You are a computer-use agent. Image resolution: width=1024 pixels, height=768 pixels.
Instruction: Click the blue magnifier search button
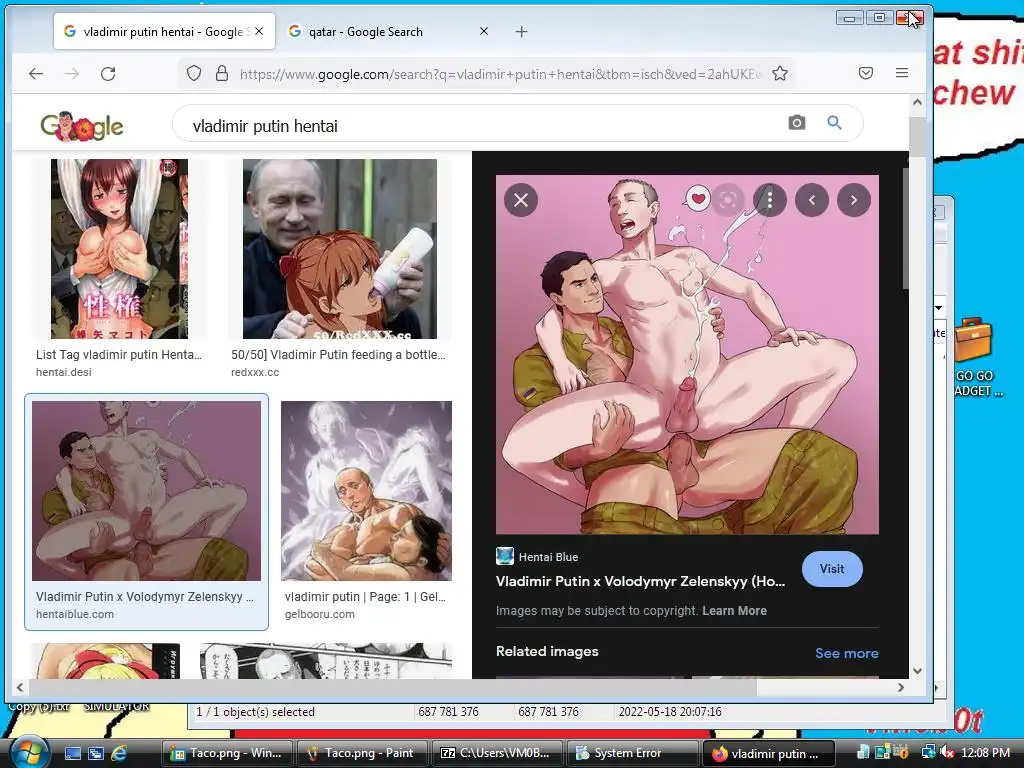pyautogui.click(x=834, y=122)
